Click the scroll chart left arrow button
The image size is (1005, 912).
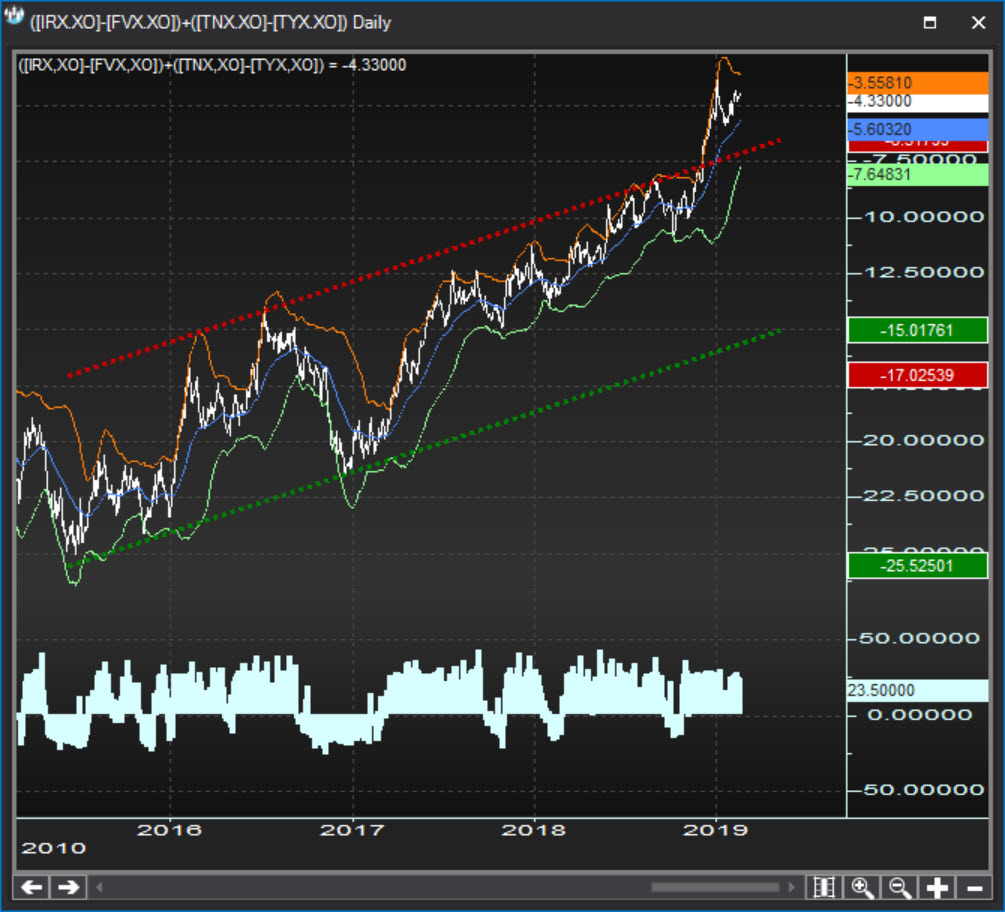coord(33,887)
